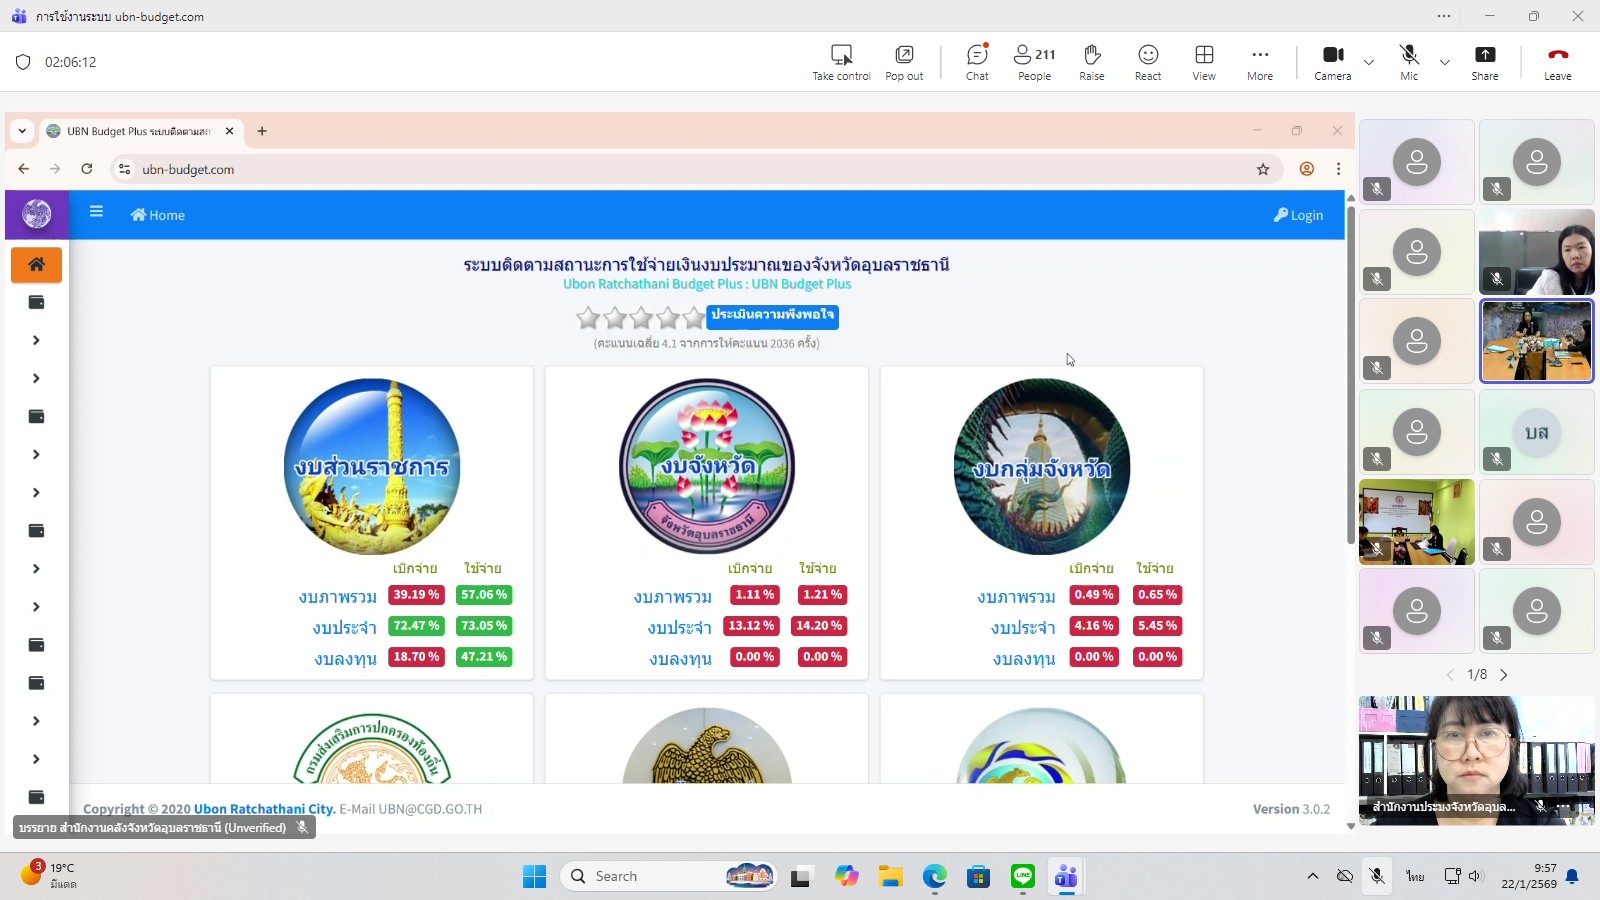This screenshot has width=1600, height=900.
Task: Expand the Mic options dropdown arrow
Action: pyautogui.click(x=1445, y=62)
